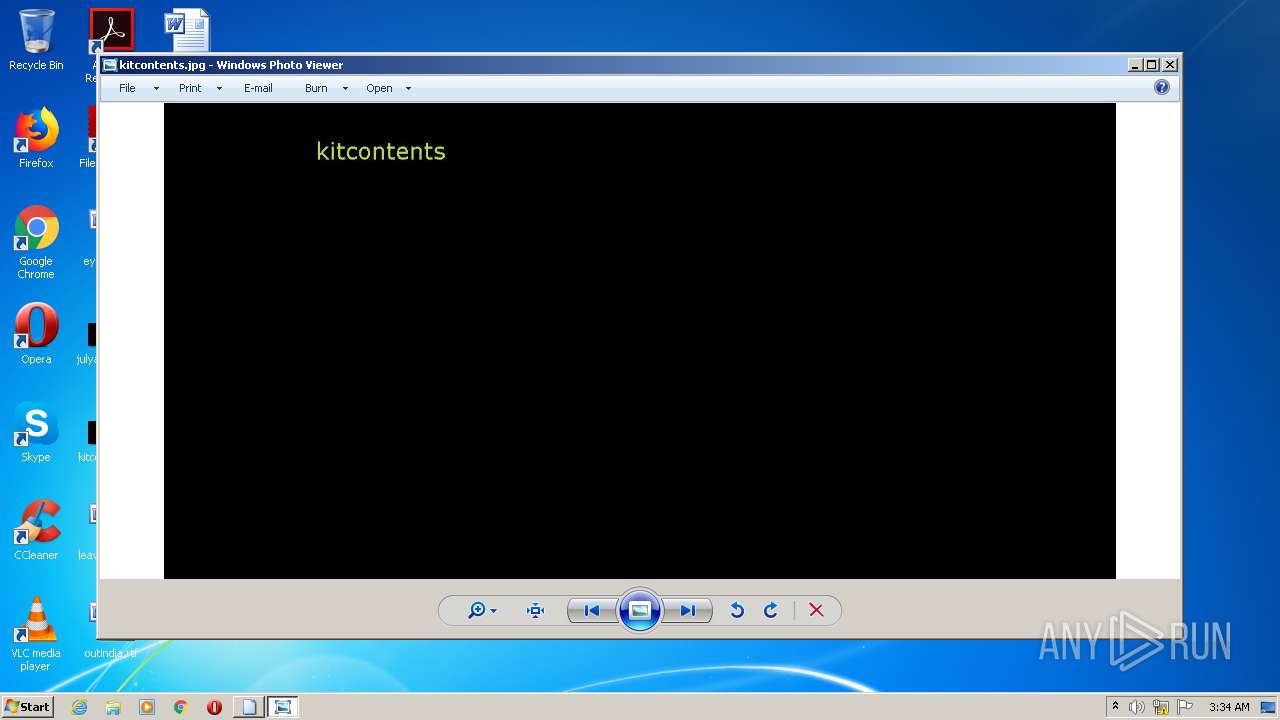Screen dimensions: 1280x720
Task: Expand the Burn dropdown arrow
Action: [x=345, y=89]
